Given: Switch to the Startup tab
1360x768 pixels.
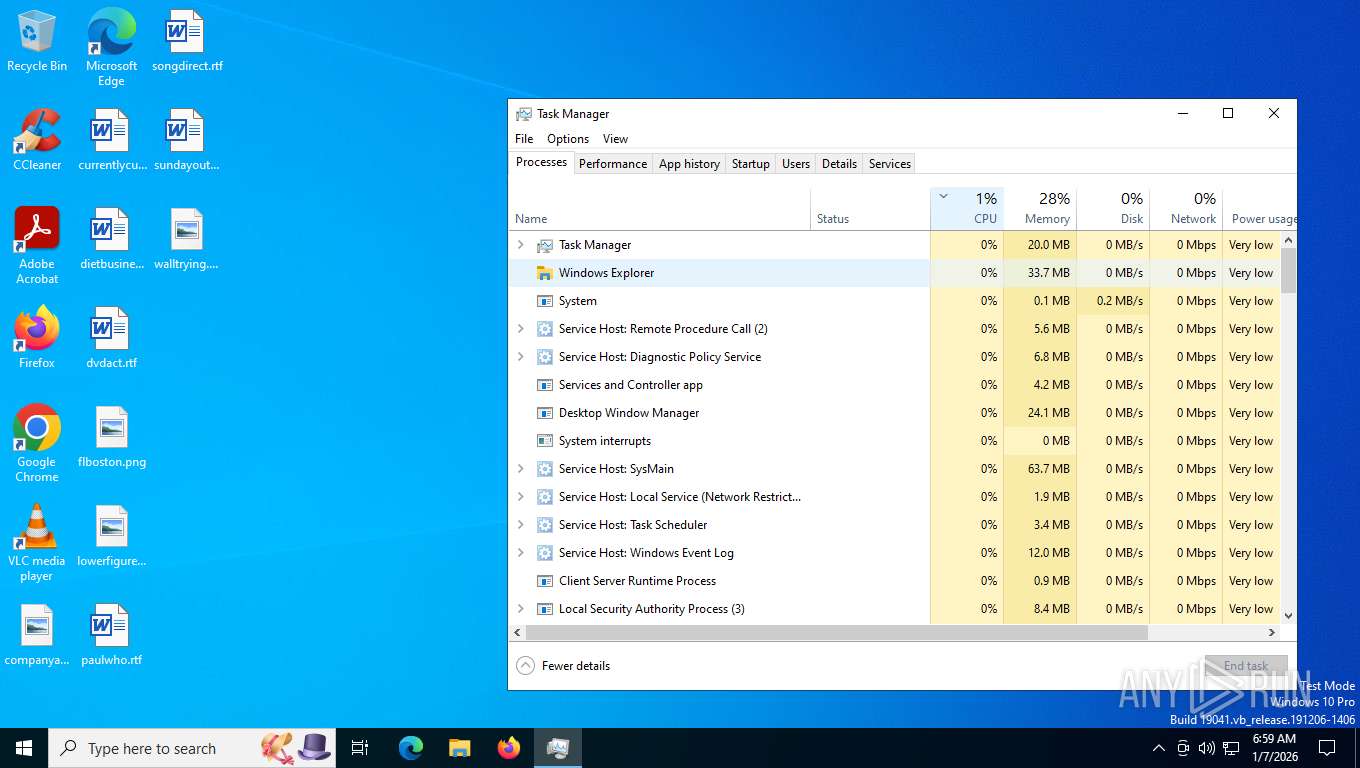Looking at the screenshot, I should pos(751,164).
